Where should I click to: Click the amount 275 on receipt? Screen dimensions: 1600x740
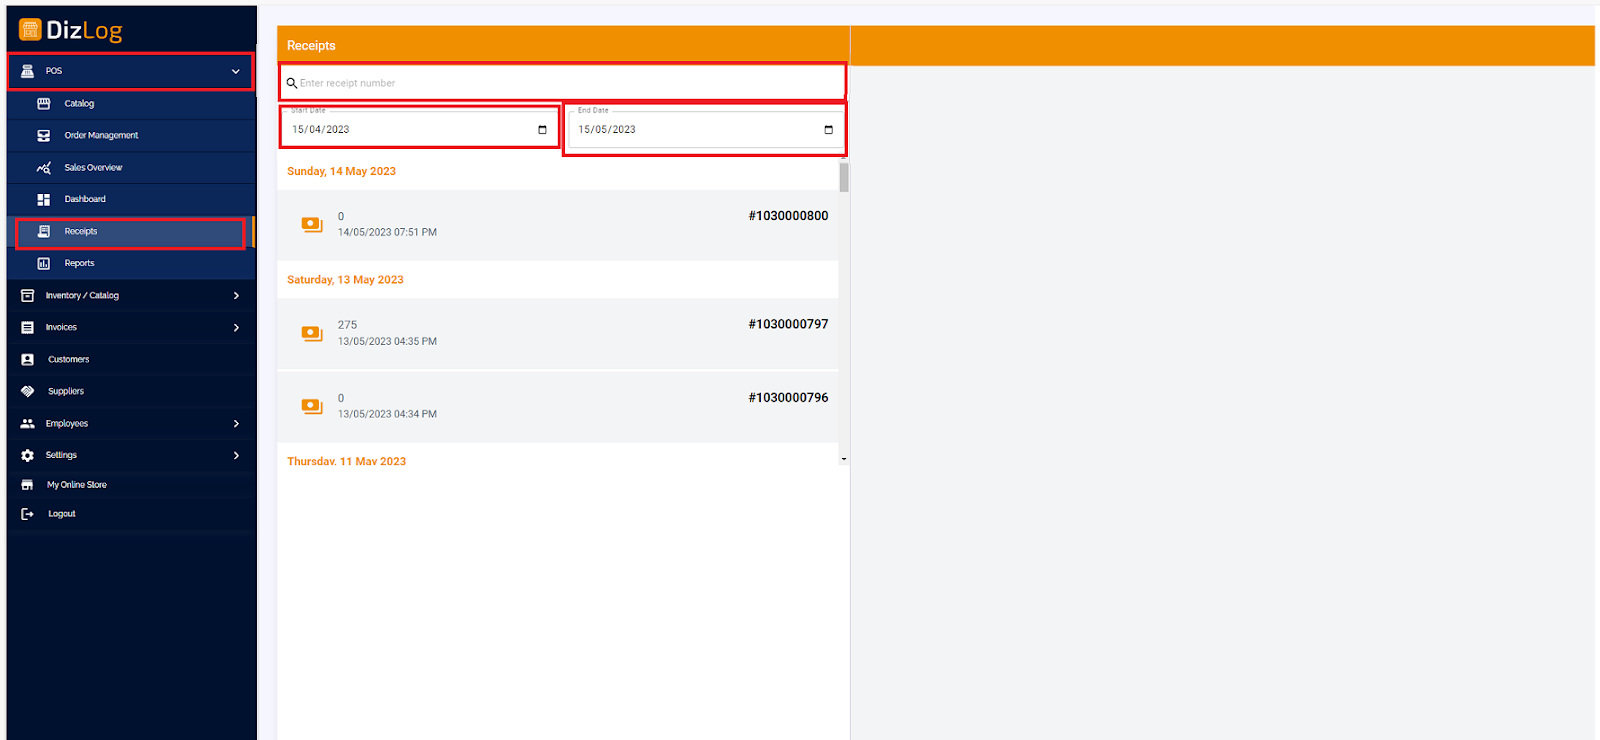point(347,325)
